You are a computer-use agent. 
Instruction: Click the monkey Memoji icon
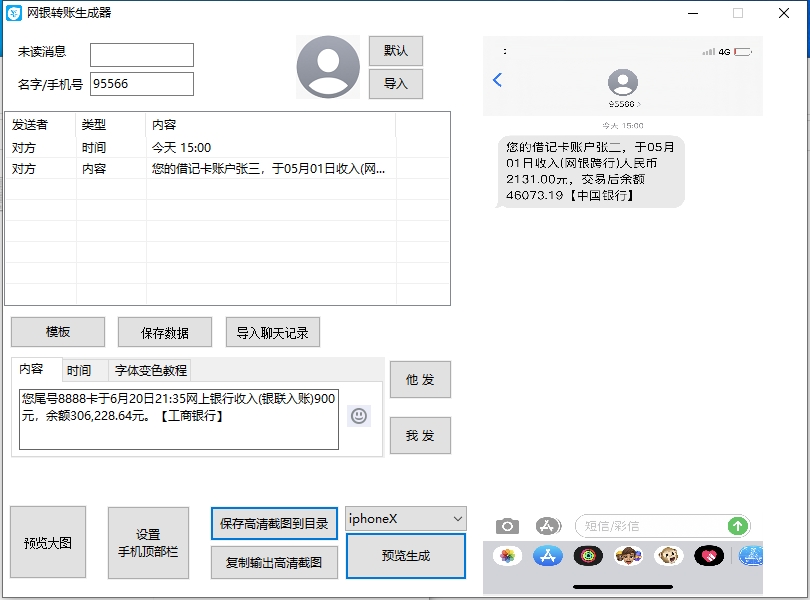(x=668, y=556)
